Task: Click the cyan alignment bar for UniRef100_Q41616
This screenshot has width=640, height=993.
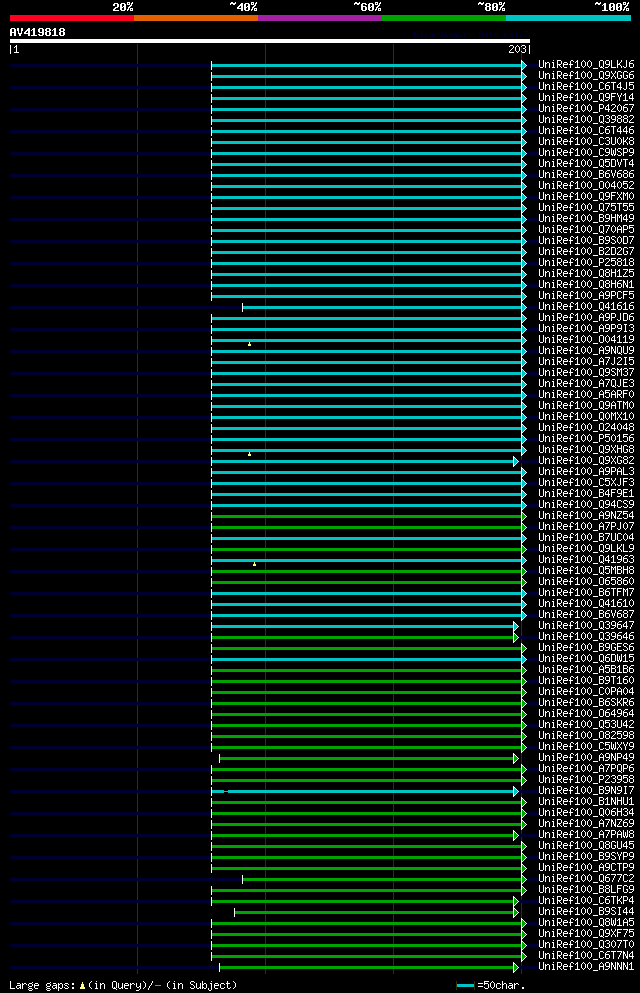Action: click(384, 307)
